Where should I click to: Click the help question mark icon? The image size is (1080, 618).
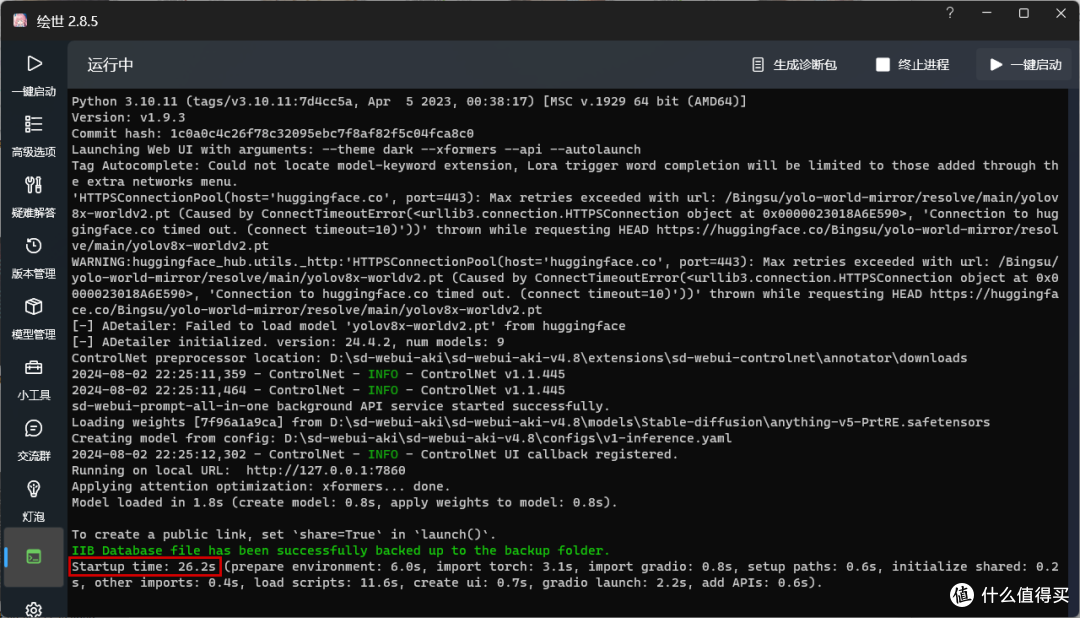pyautogui.click(x=950, y=13)
